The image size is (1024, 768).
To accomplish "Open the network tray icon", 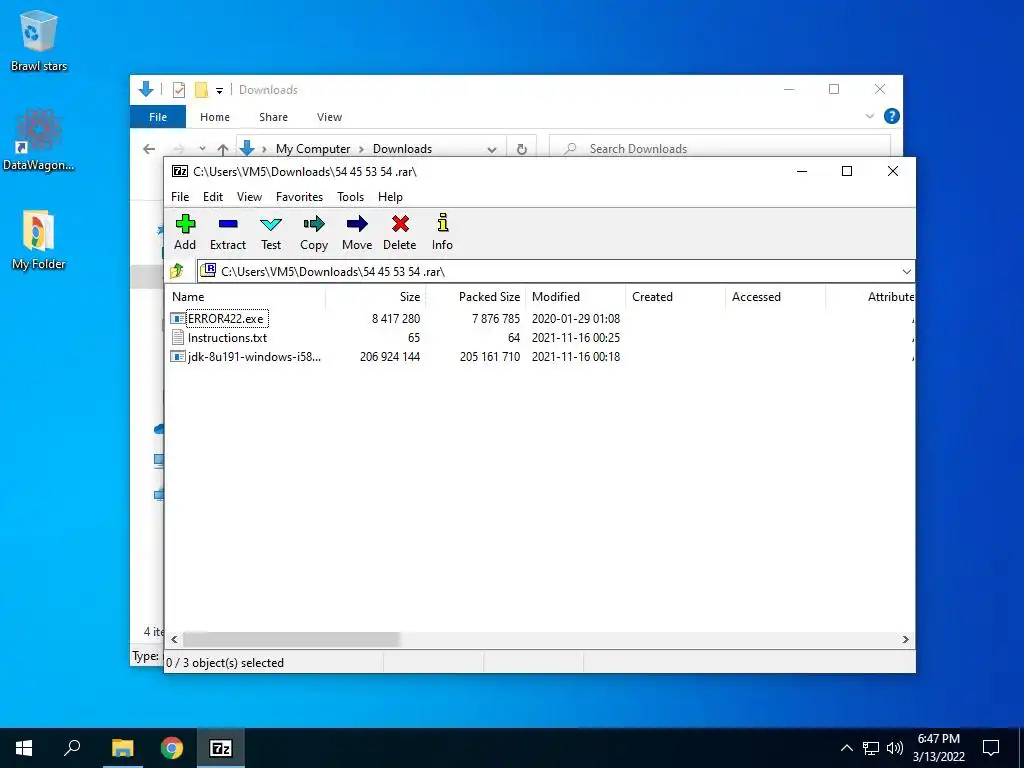I will (x=871, y=748).
